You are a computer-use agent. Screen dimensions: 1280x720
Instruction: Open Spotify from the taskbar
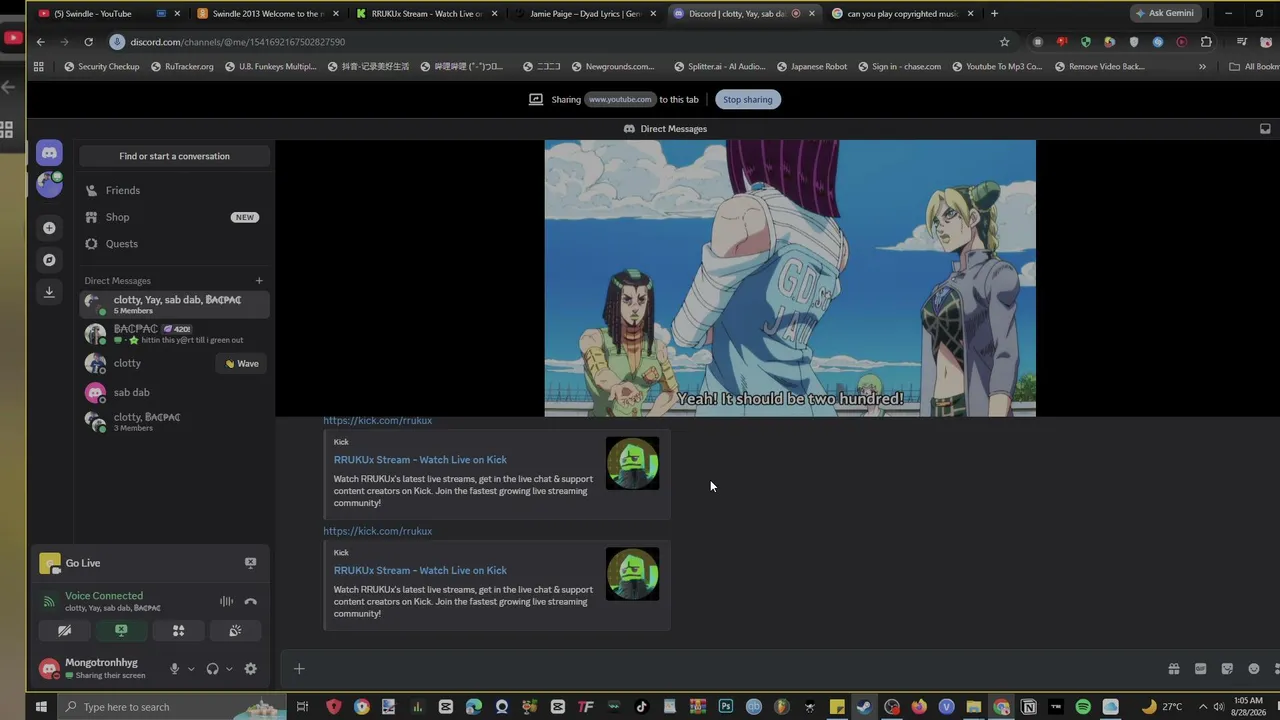click(x=1083, y=707)
